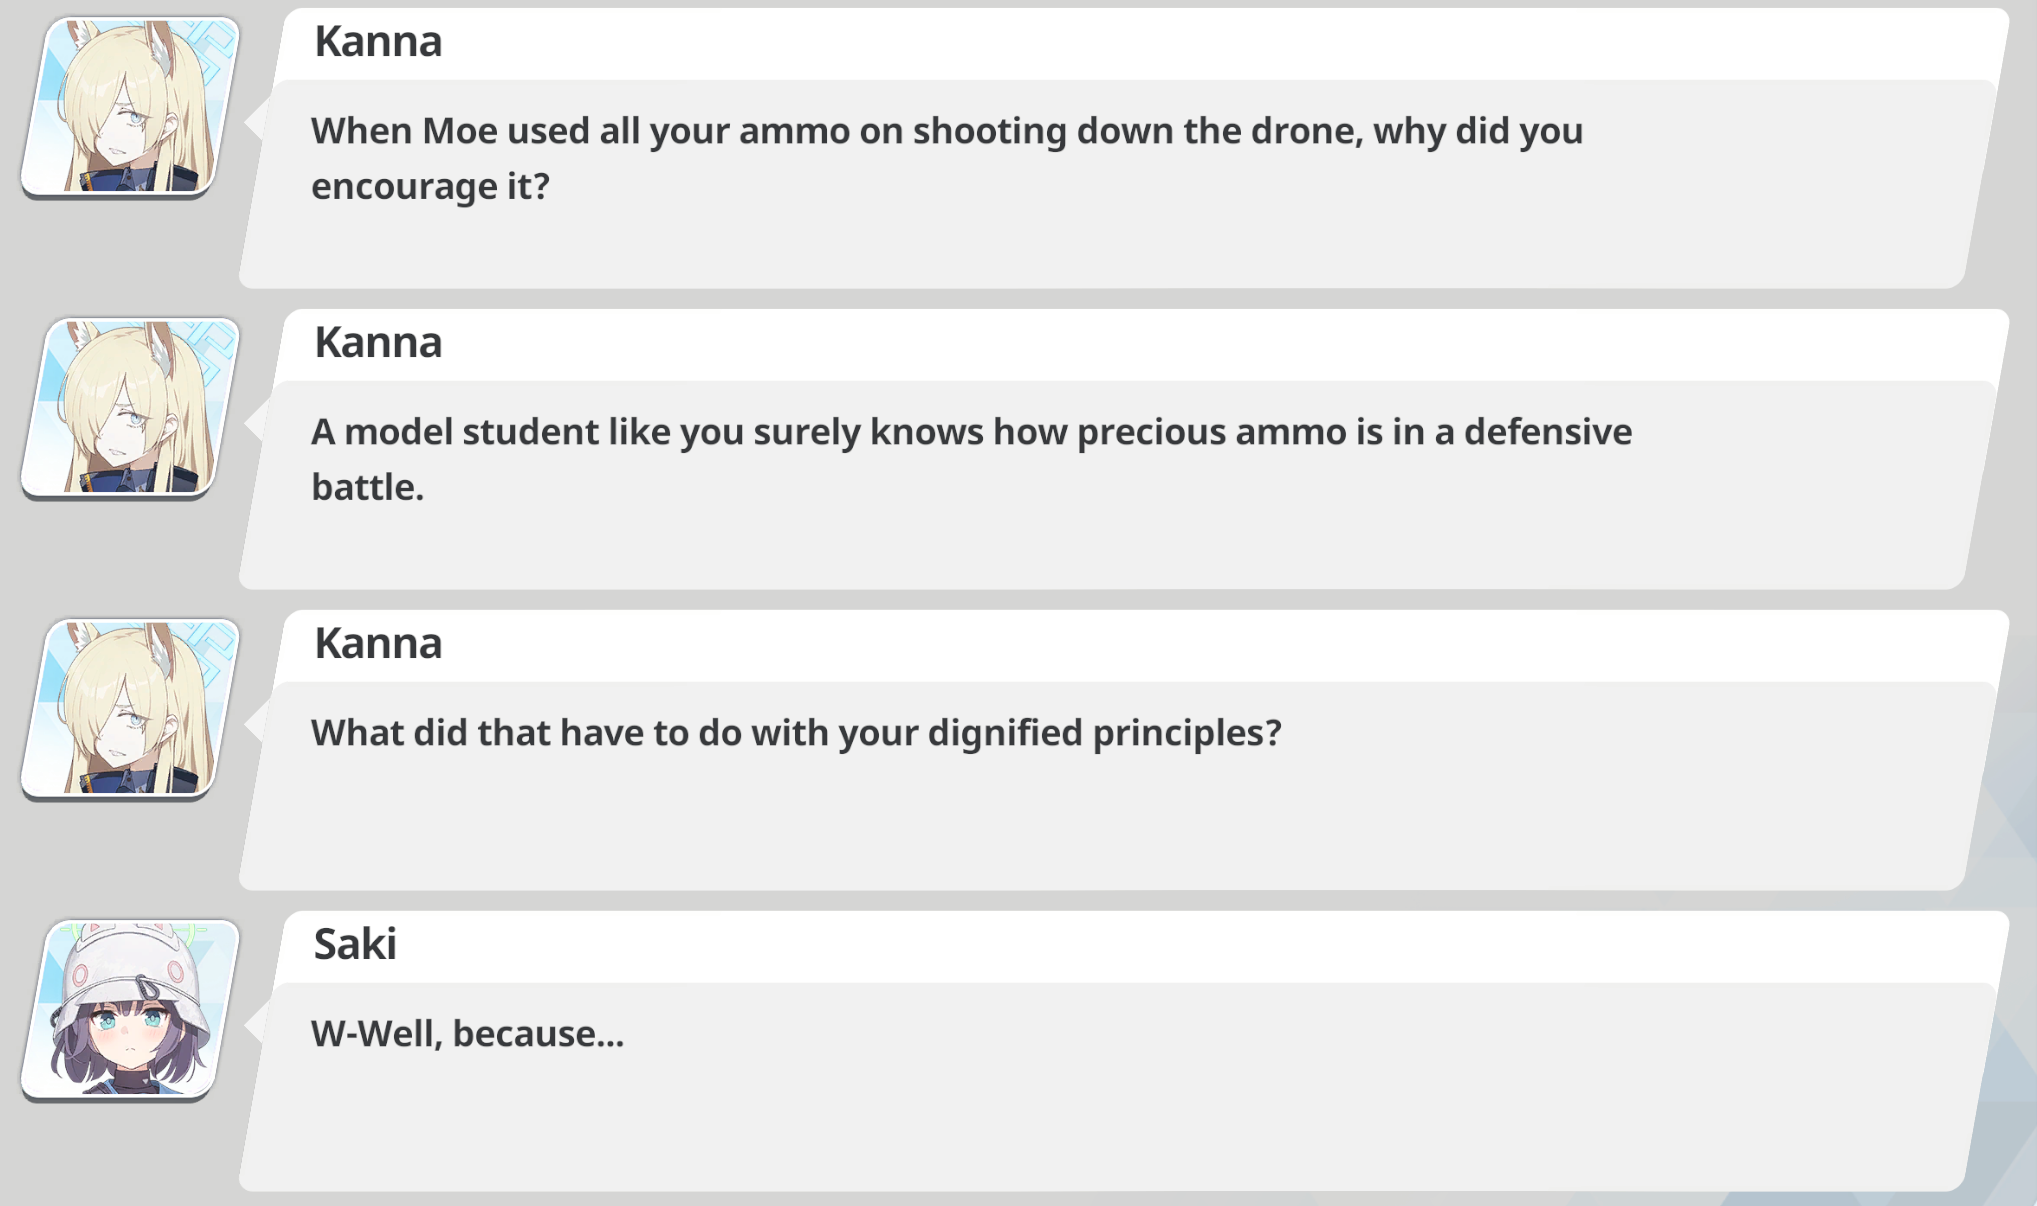Click the word "battle." in second message
Image resolution: width=2037 pixels, height=1206 pixels.
click(367, 487)
